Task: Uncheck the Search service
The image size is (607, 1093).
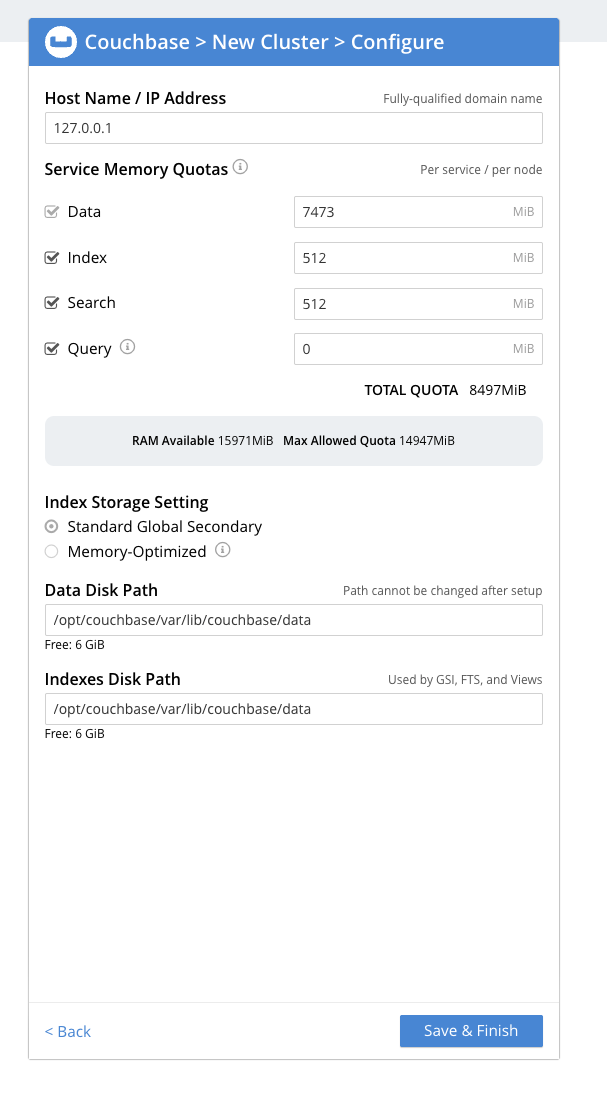Action: tap(51, 301)
